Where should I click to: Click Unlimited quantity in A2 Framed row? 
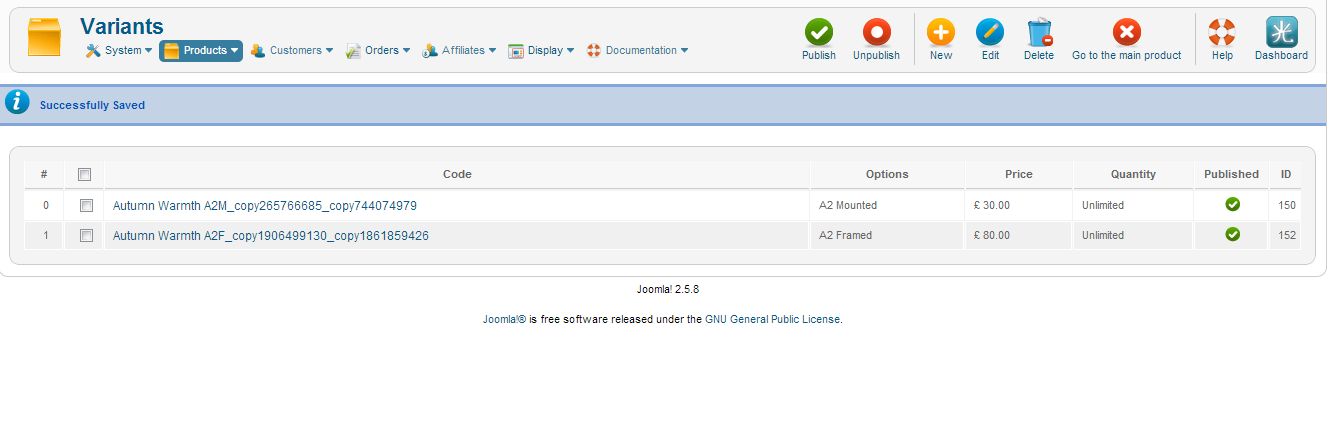pyautogui.click(x=1103, y=235)
